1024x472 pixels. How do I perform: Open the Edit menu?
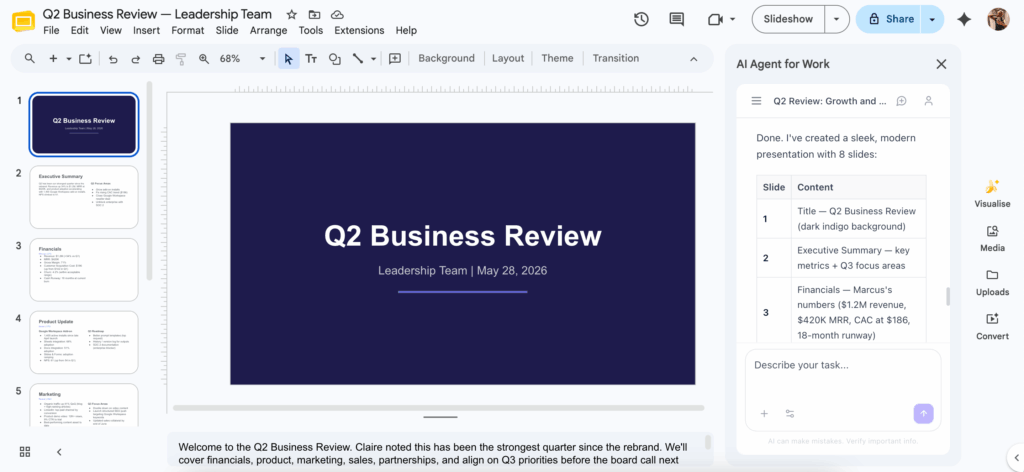point(80,31)
